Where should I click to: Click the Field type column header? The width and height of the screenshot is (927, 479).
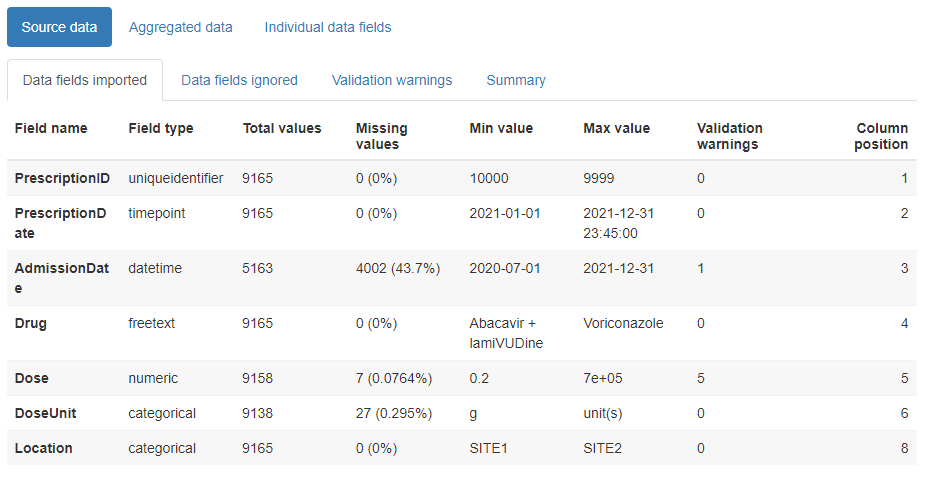(x=161, y=128)
